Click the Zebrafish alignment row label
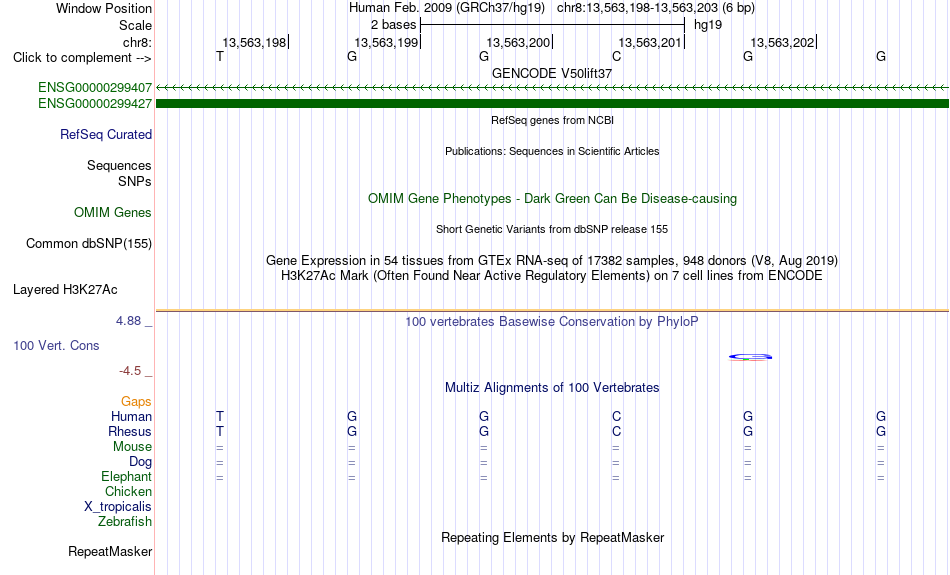The height and width of the screenshot is (575, 950). pos(125,522)
